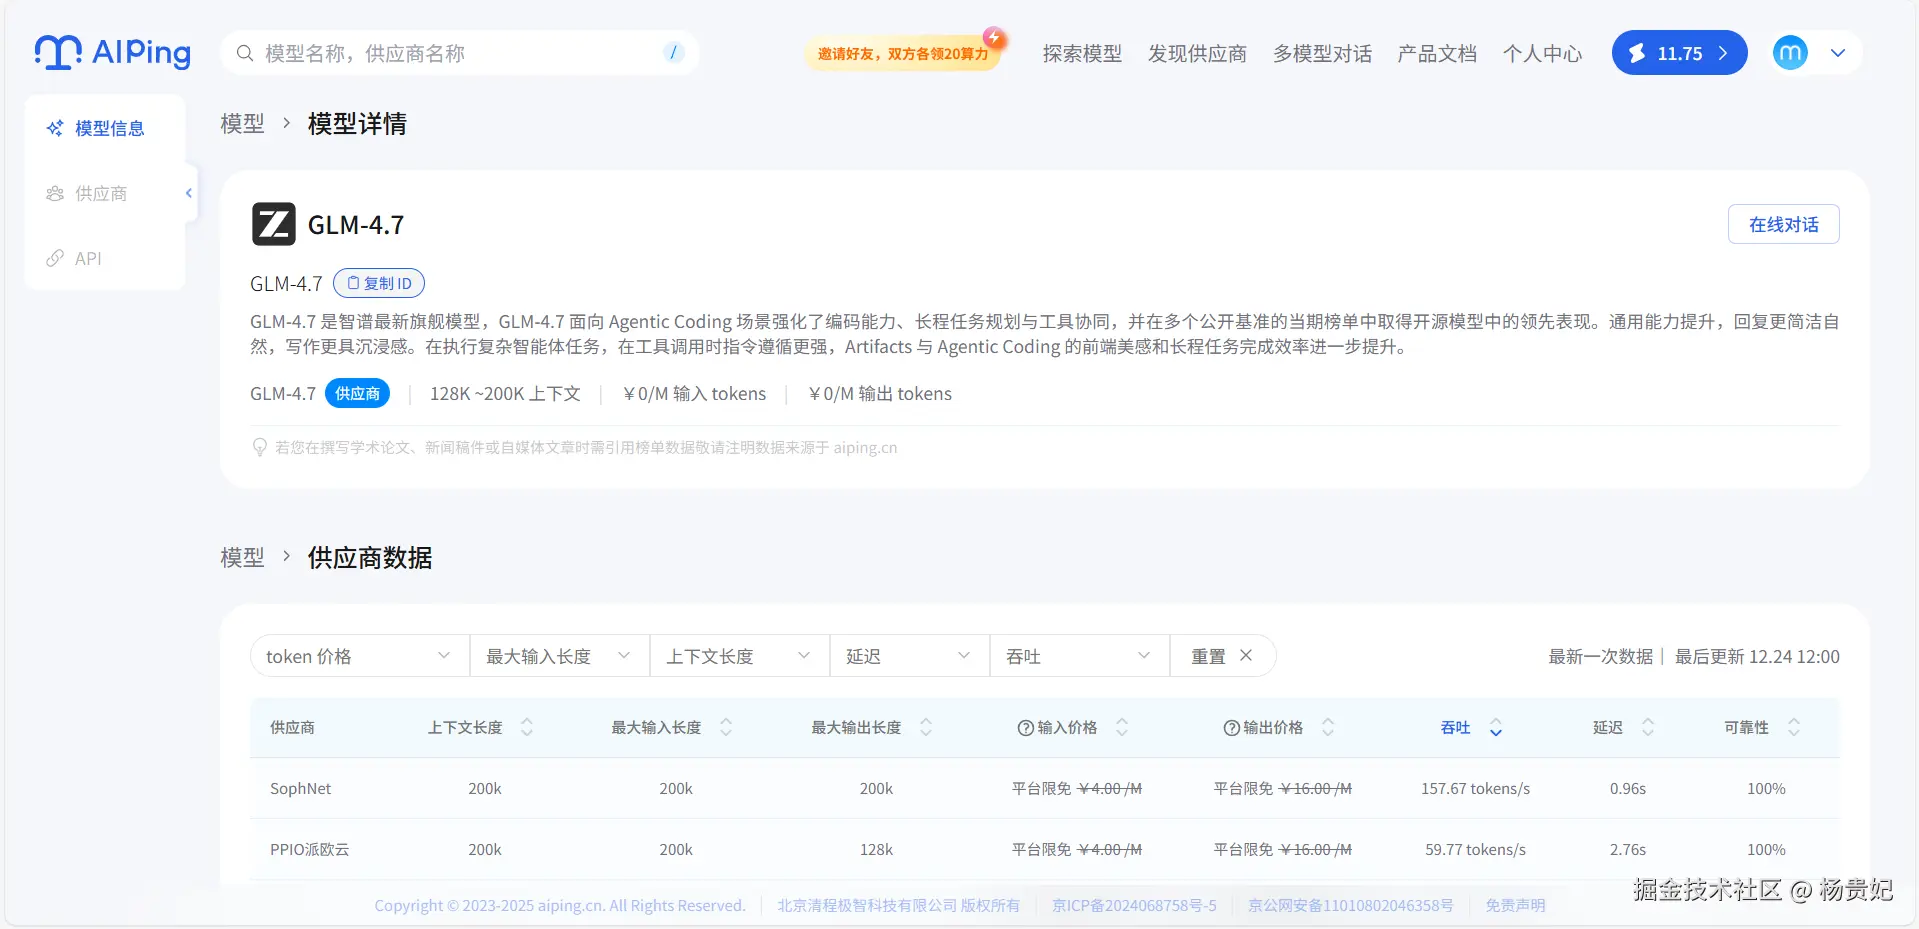
Task: Click the 2.76s latency value
Action: click(1628, 849)
